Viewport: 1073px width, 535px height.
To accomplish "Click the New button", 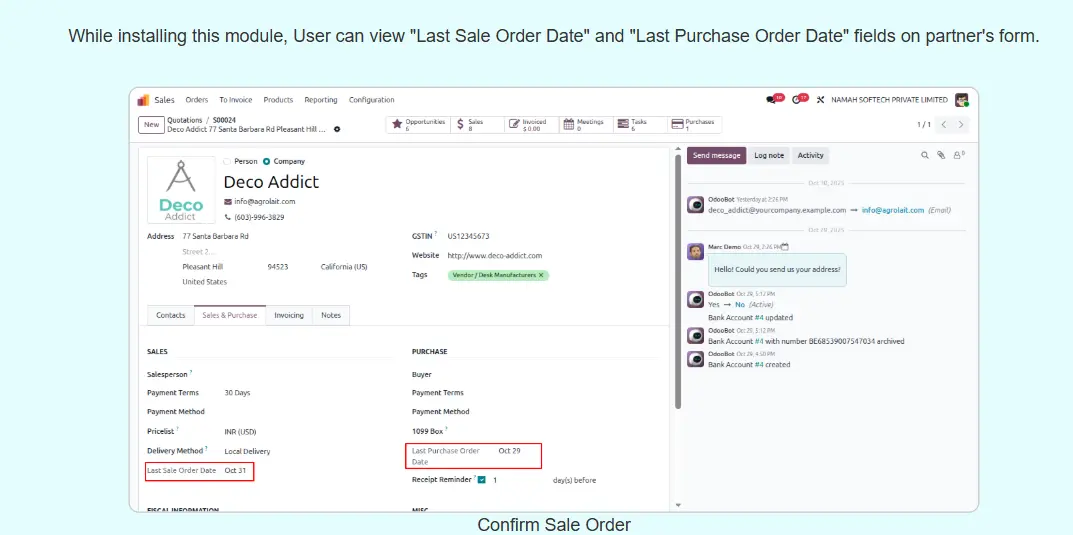I will click(x=151, y=125).
